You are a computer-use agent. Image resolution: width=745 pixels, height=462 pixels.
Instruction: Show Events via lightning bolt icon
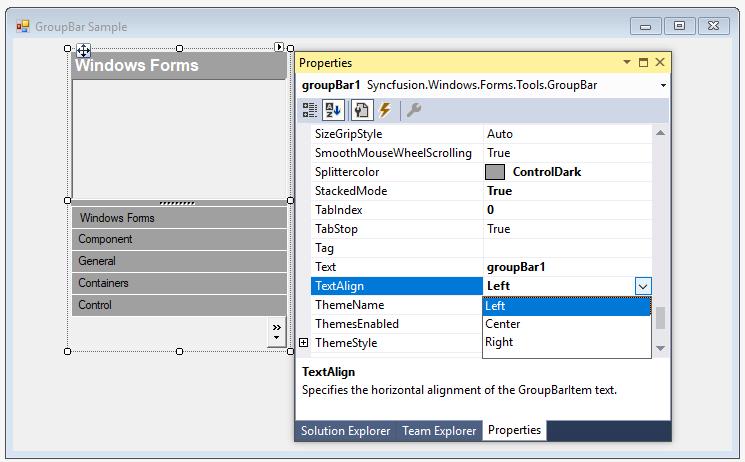[x=385, y=110]
